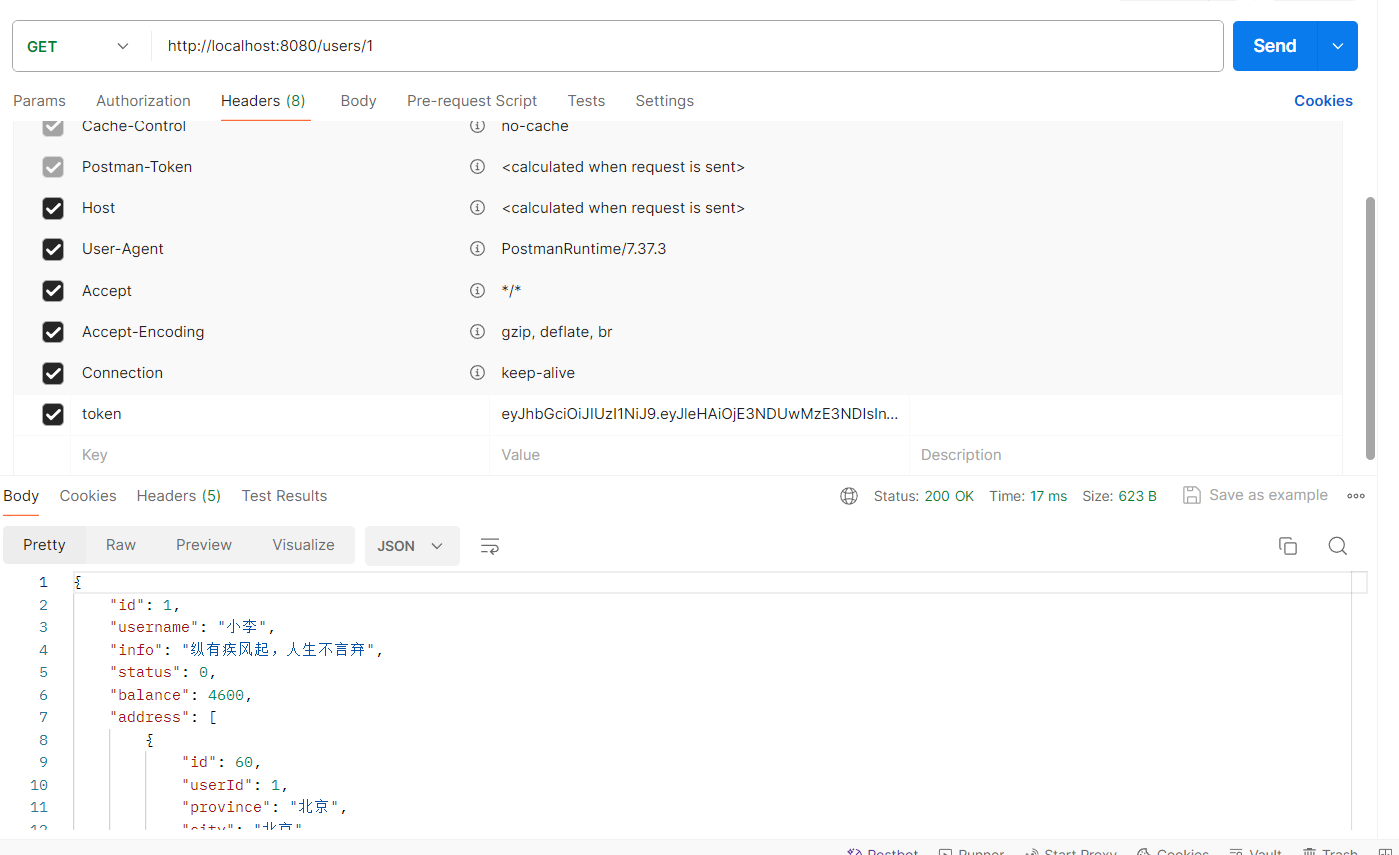Copy the response body
Image resolution: width=1399 pixels, height=855 pixels.
coord(1288,545)
